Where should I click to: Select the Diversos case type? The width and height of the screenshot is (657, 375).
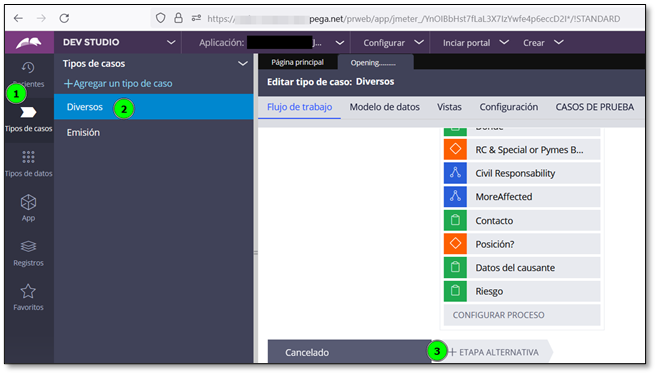tap(153, 107)
